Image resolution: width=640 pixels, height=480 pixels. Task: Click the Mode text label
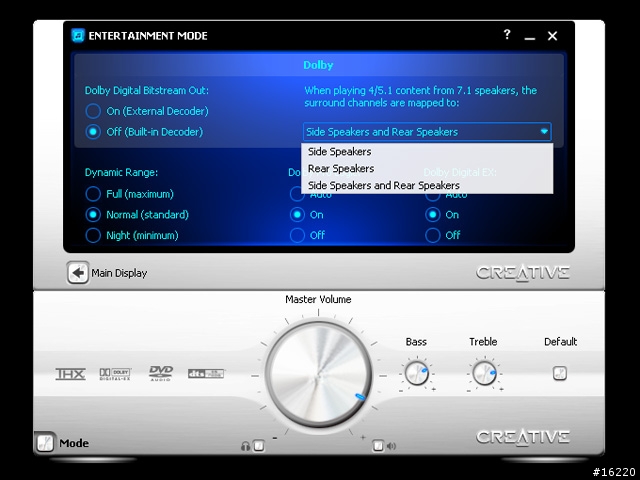point(74,443)
